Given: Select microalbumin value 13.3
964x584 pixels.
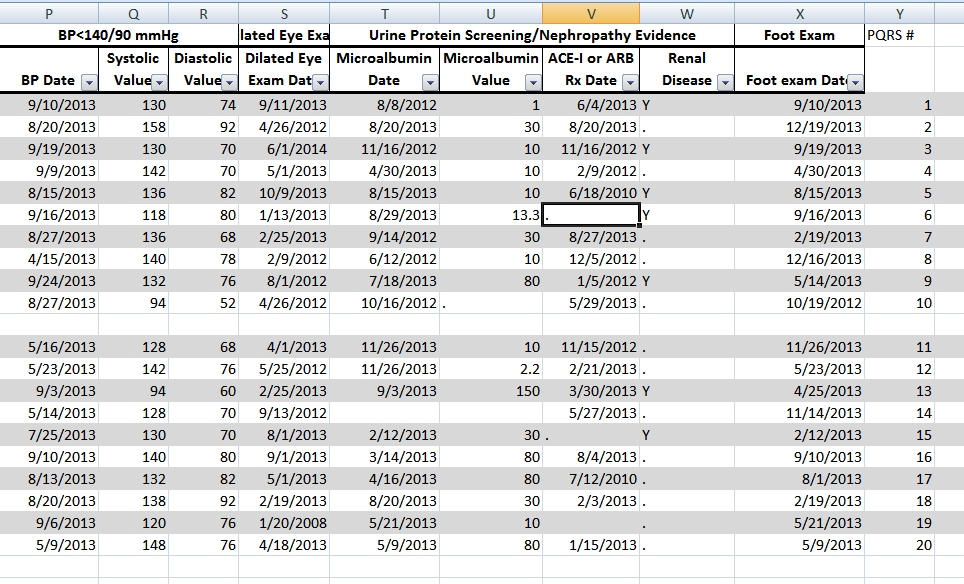Looking at the screenshot, I should coord(491,215).
